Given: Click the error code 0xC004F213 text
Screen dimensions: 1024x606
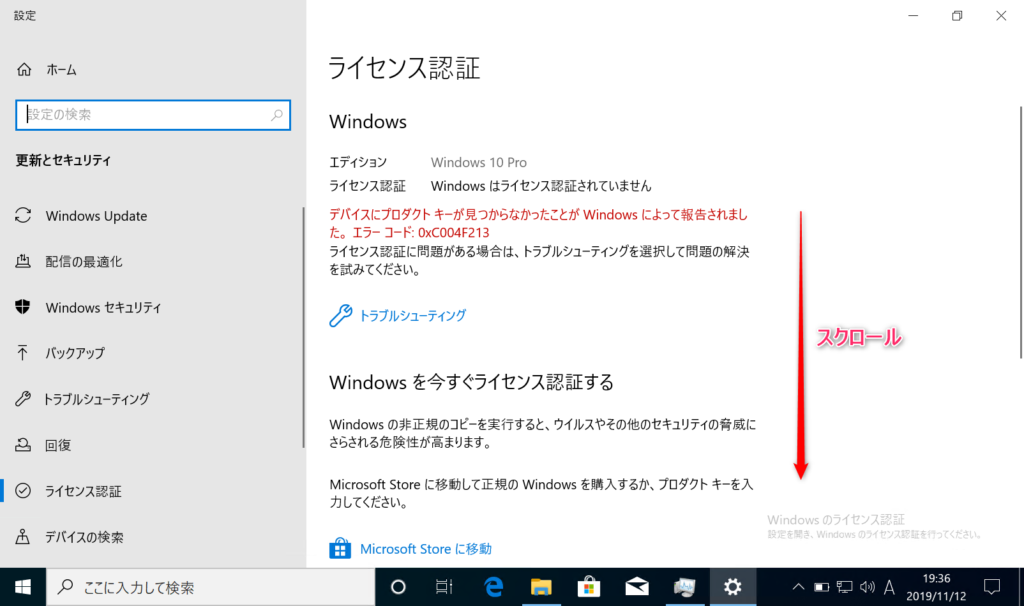Looking at the screenshot, I should point(453,232).
